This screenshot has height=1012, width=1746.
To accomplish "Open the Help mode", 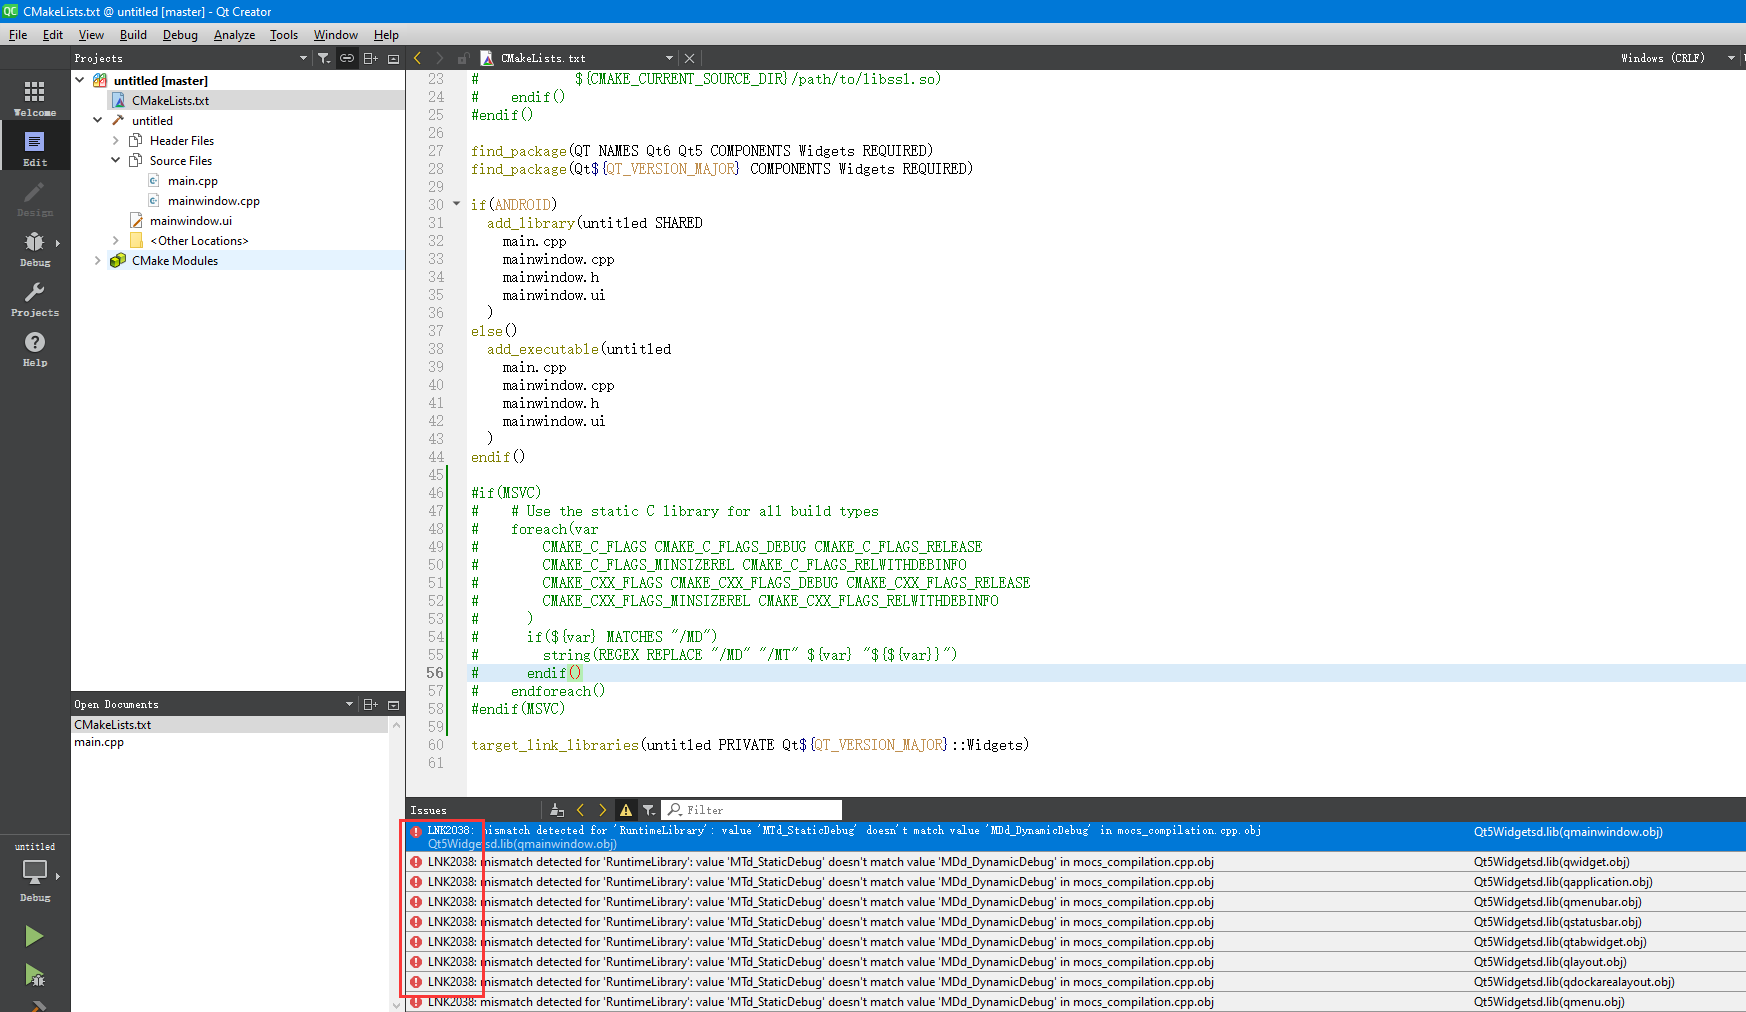I will coord(35,348).
